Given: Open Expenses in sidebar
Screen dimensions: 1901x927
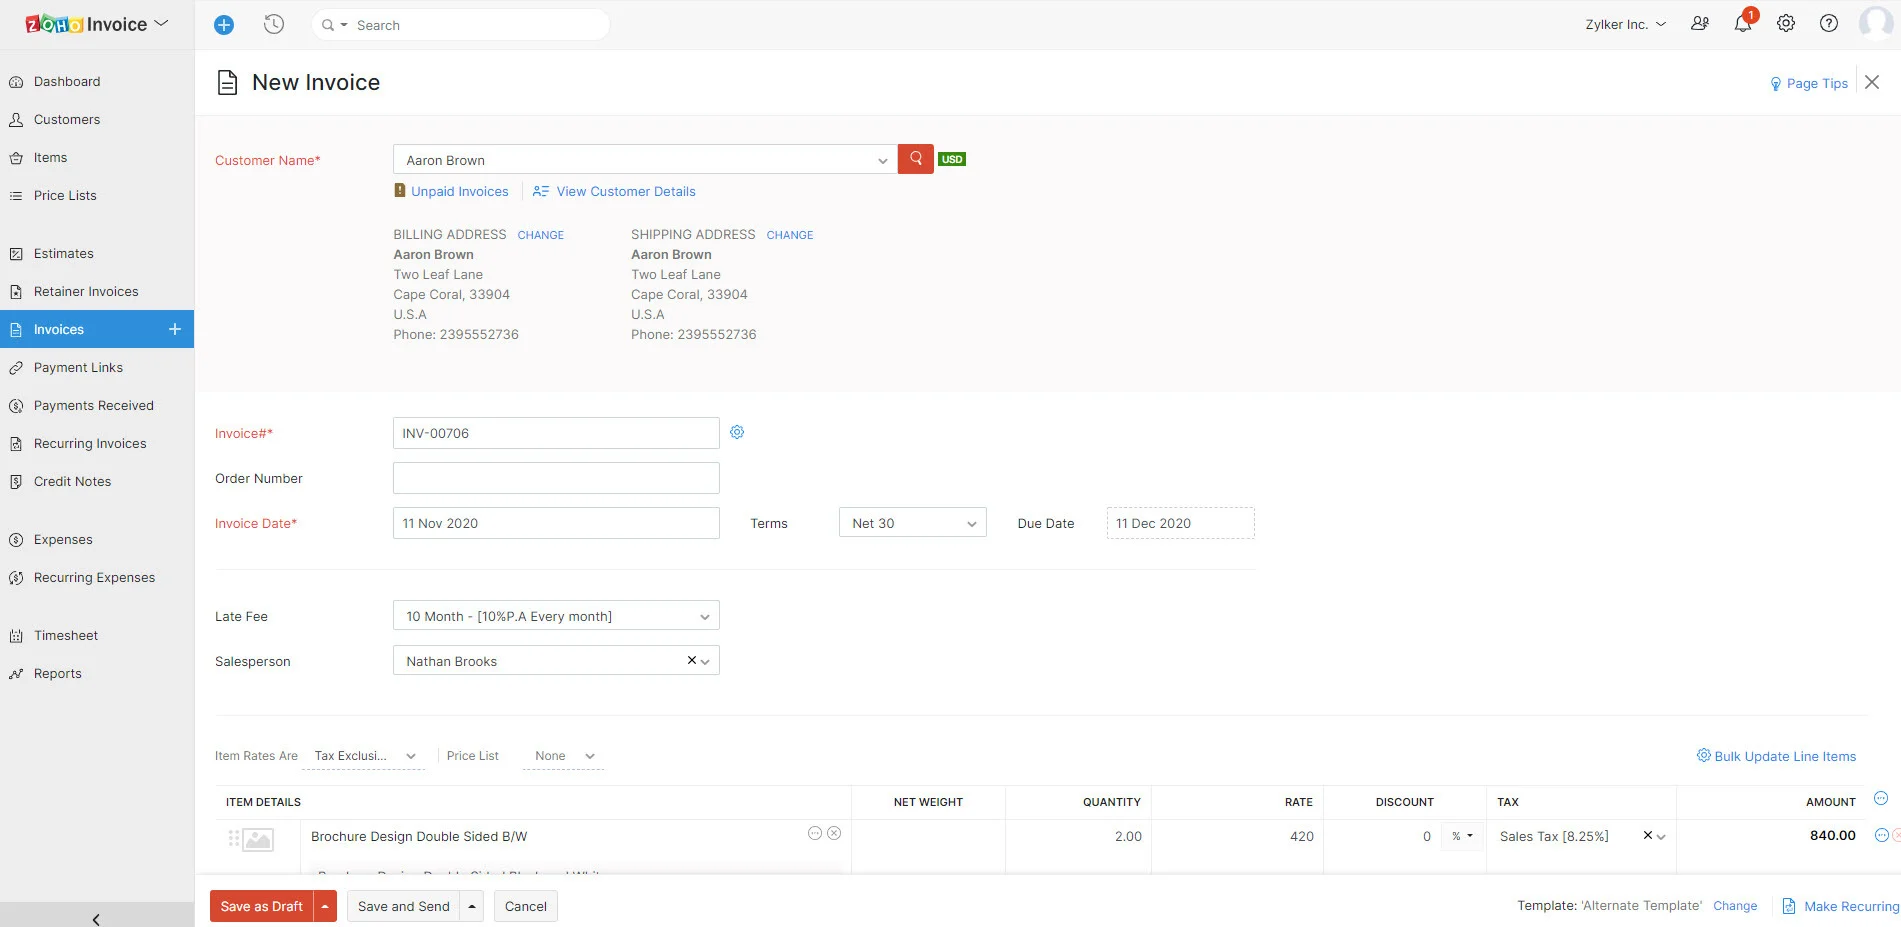Looking at the screenshot, I should tap(63, 540).
